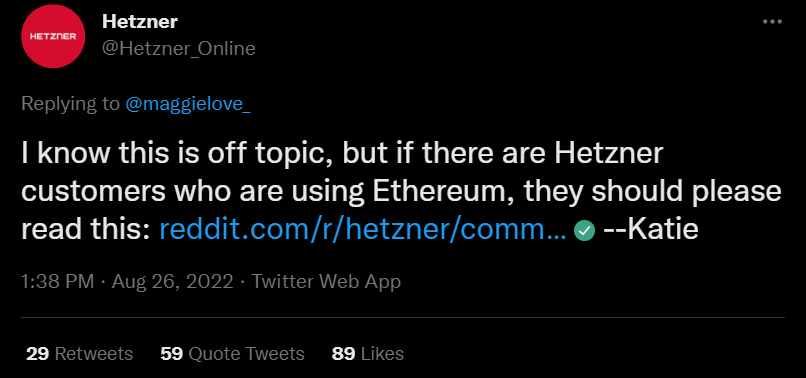Click the 'read this:' text

(86, 229)
